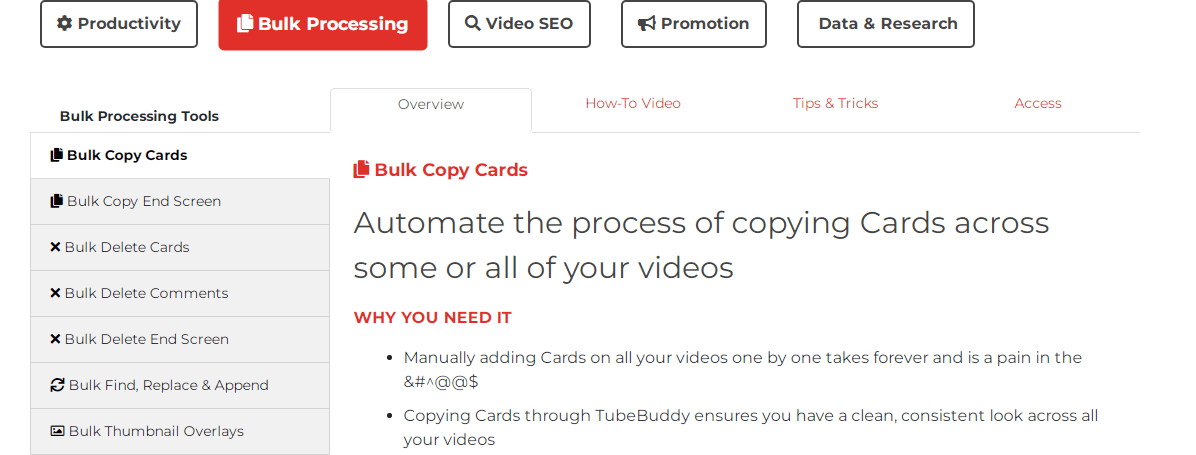Click the image icon beside Bulk Thumbnail Overlays
This screenshot has width=1196, height=455.
point(57,431)
